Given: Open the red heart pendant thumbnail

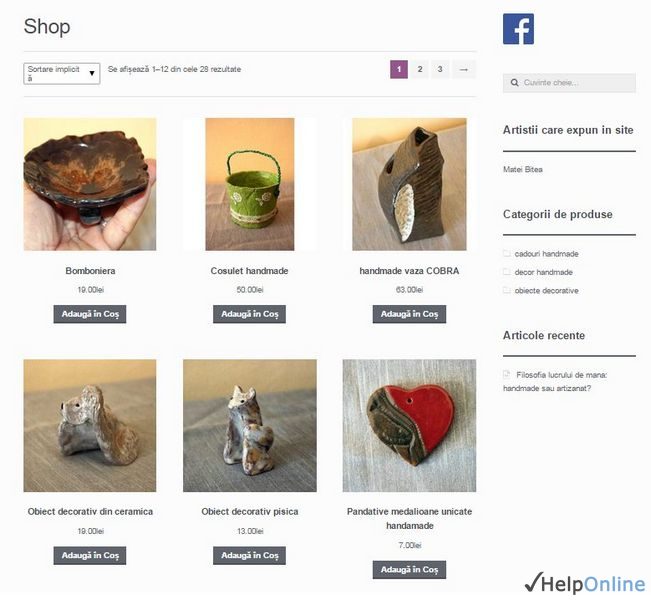Looking at the screenshot, I should coord(409,426).
